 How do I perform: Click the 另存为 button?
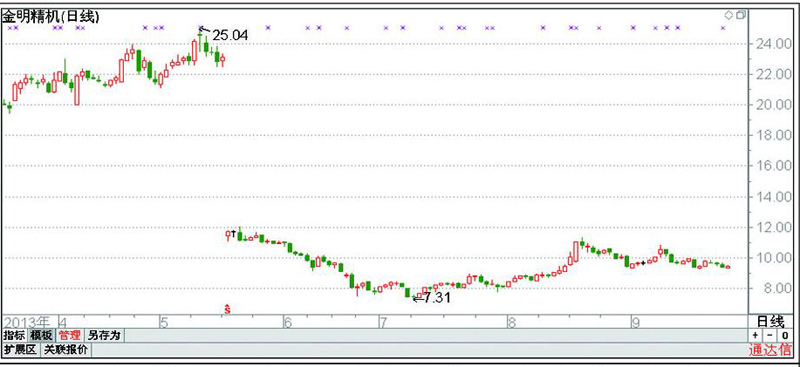pos(104,335)
